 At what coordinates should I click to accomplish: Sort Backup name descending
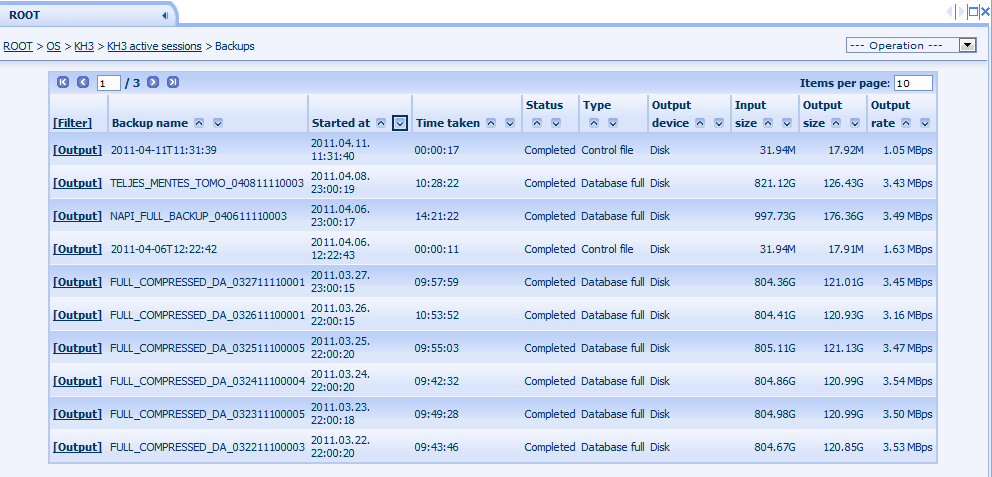pos(218,123)
